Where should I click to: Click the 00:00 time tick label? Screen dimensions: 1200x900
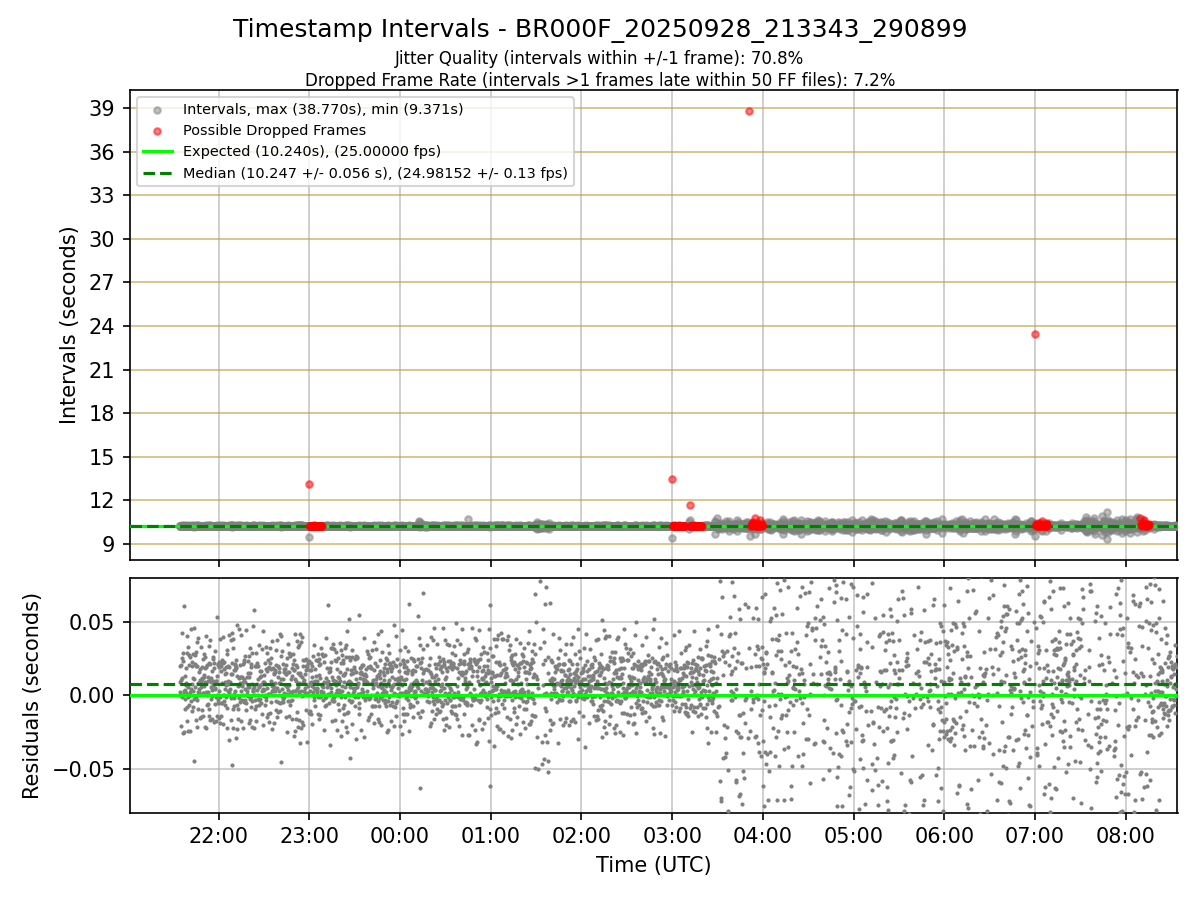(x=400, y=836)
